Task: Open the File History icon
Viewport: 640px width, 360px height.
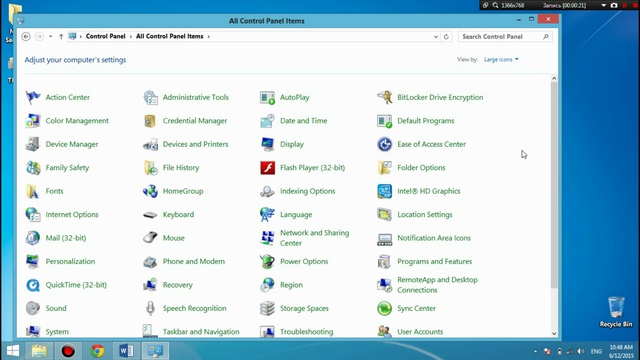Action: click(150, 168)
